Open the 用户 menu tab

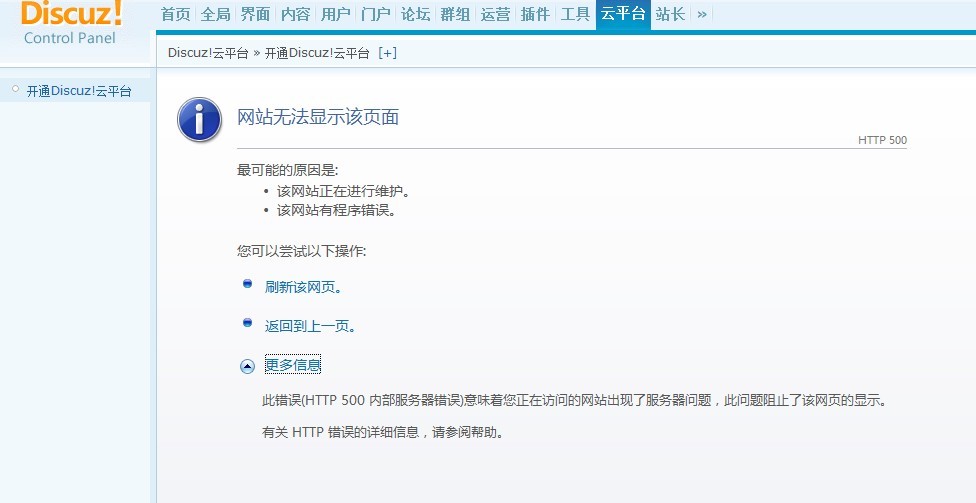tap(336, 14)
